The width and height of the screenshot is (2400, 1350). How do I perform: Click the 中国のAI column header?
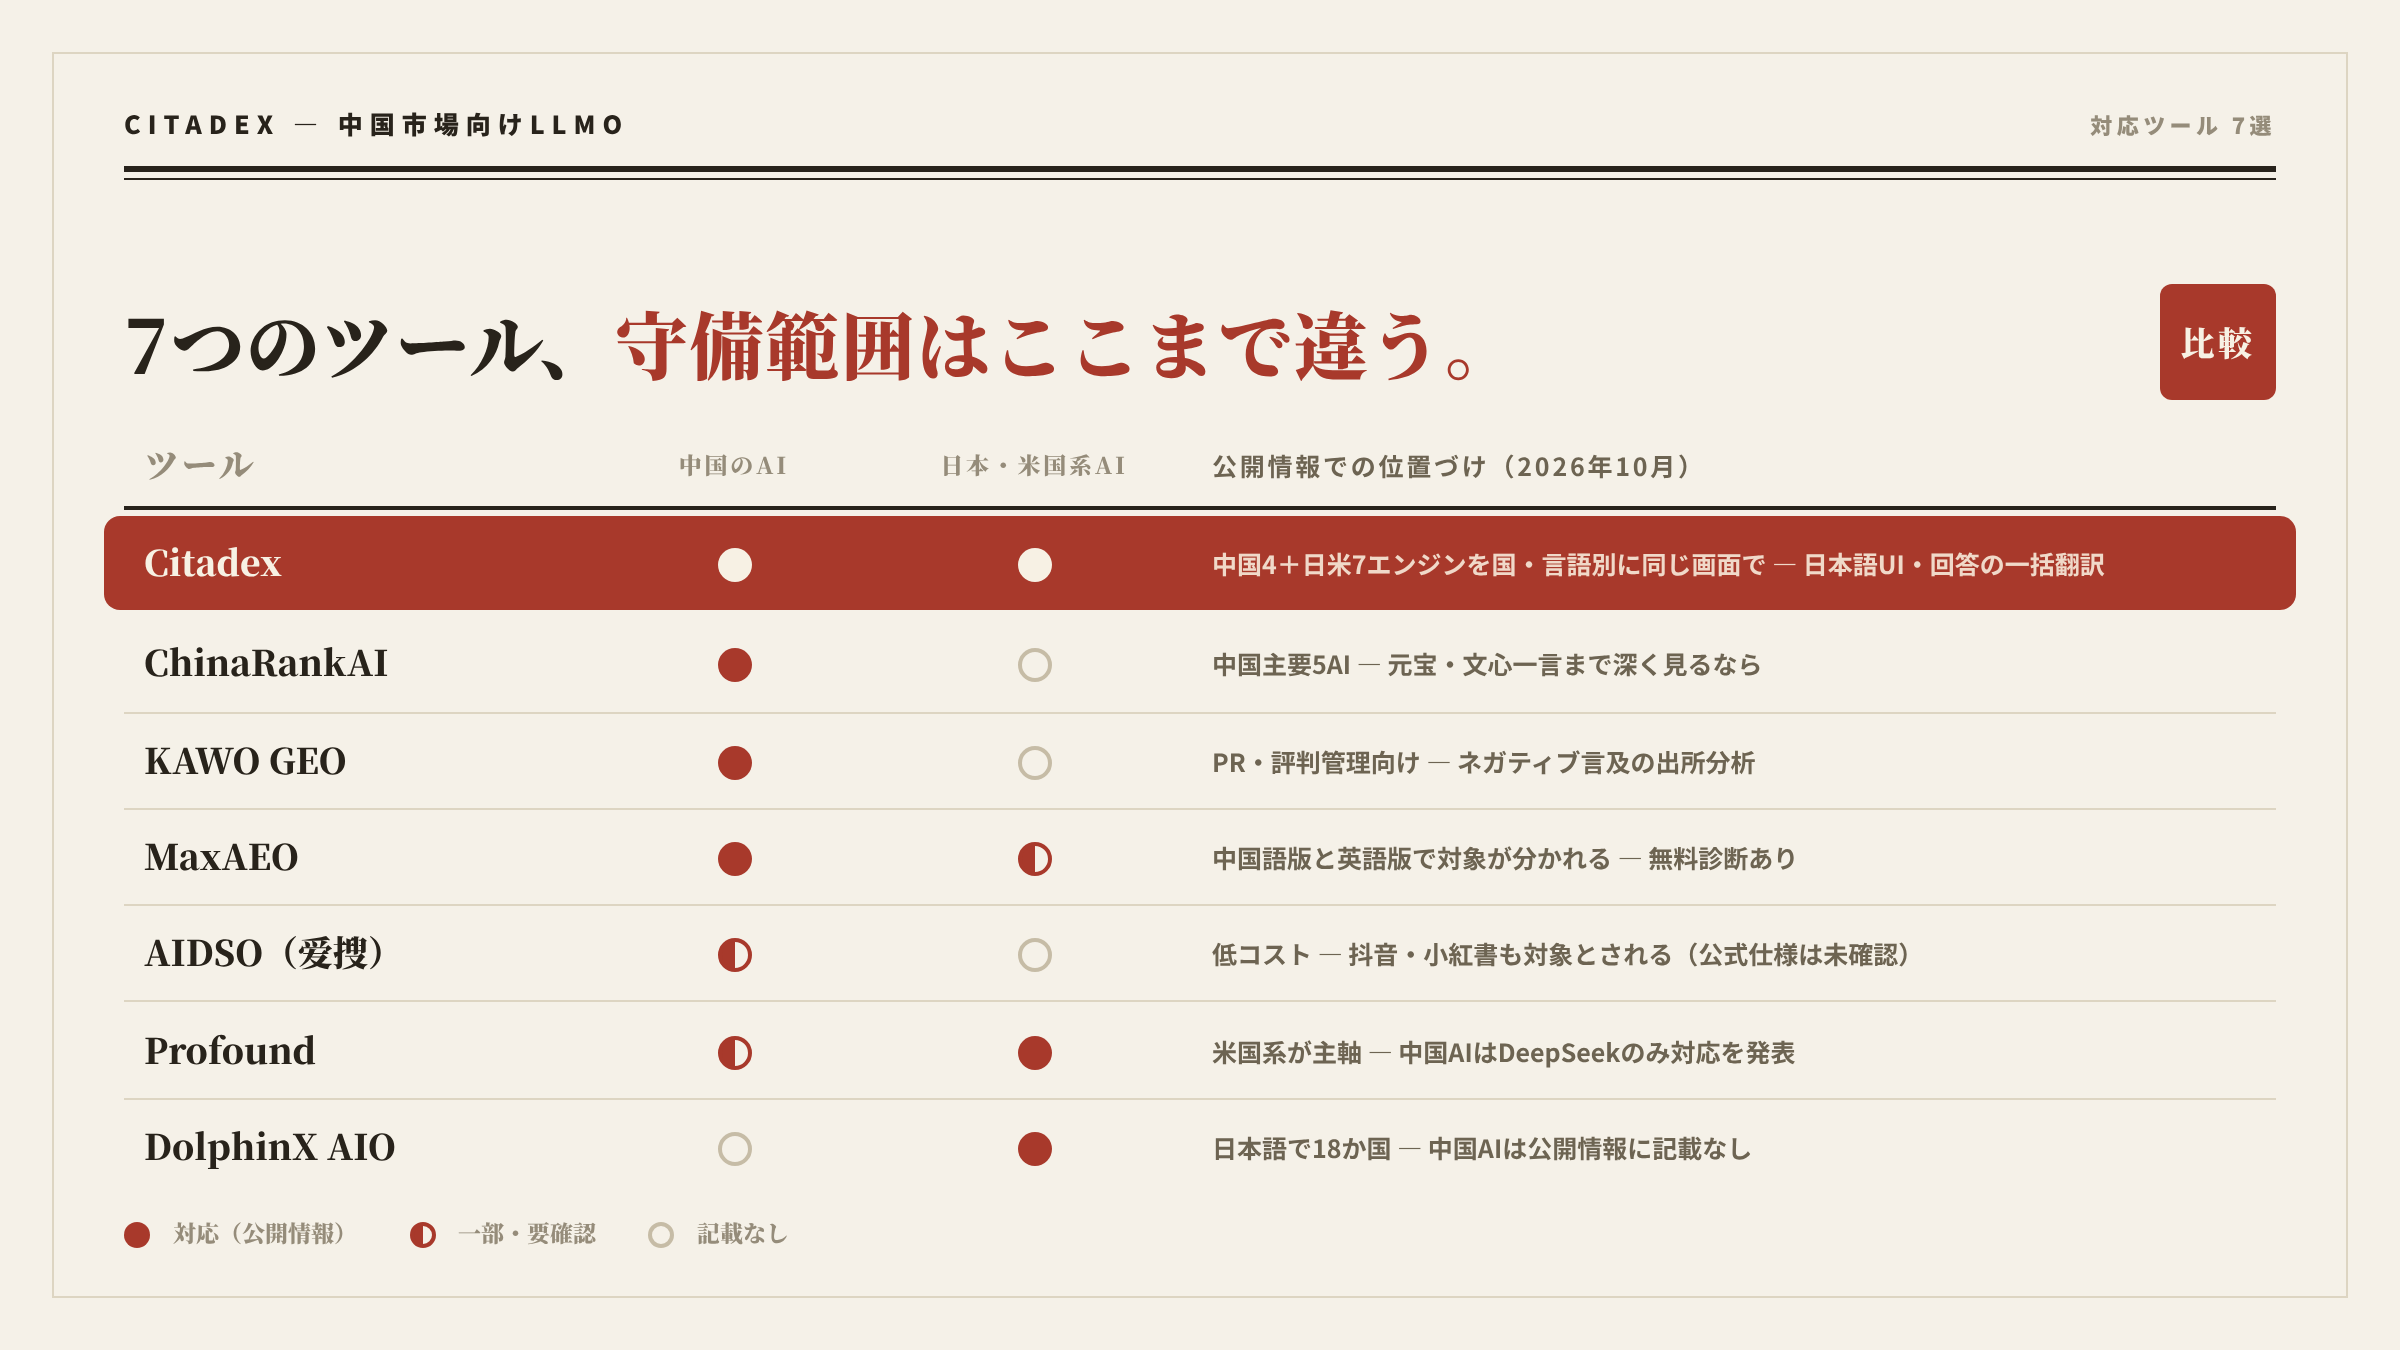pyautogui.click(x=733, y=466)
